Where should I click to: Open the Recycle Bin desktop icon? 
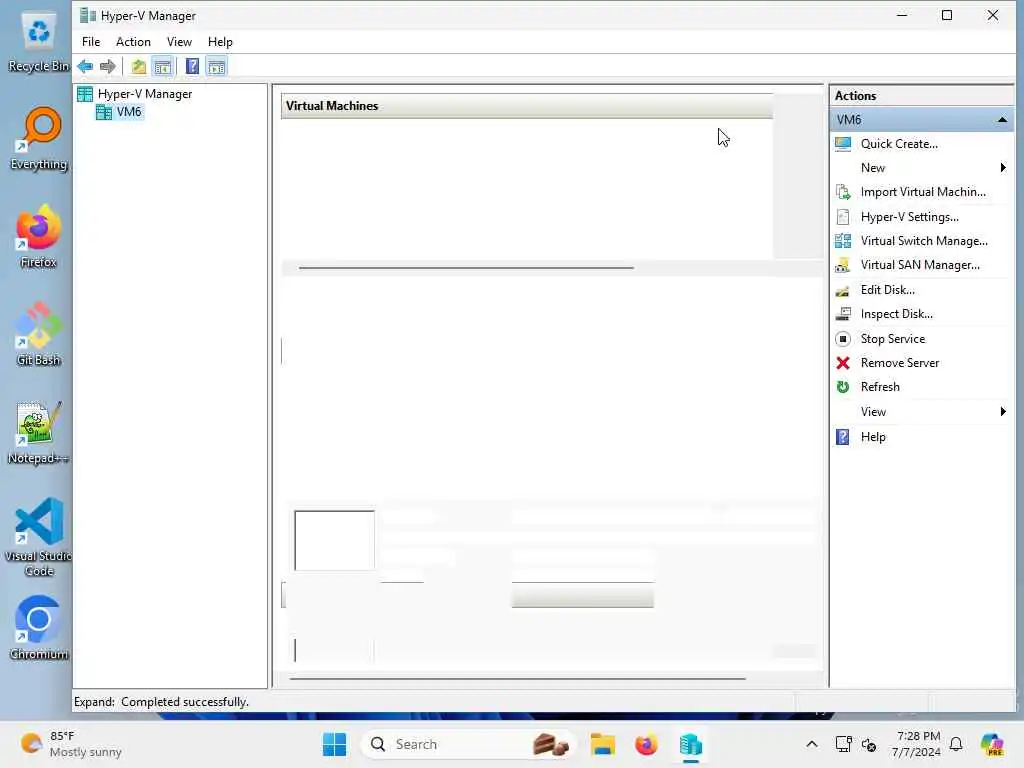39,42
